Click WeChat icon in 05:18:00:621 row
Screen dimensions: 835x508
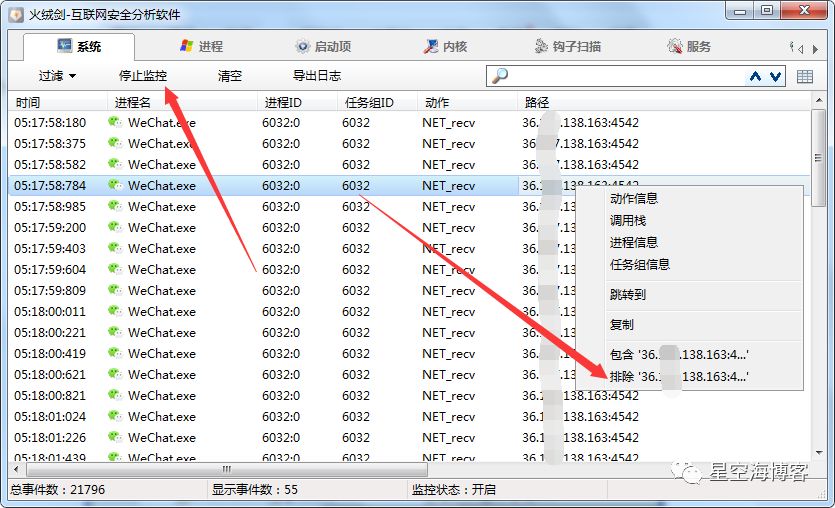click(115, 374)
